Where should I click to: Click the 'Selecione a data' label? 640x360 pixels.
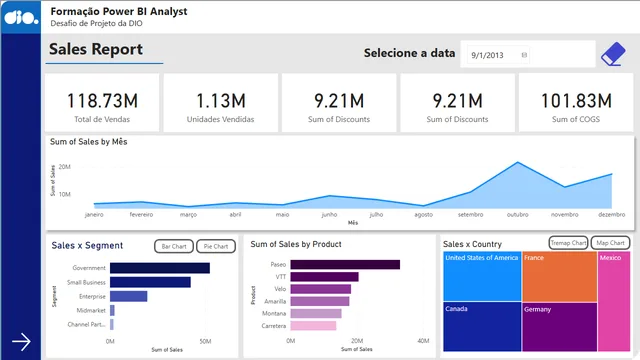[x=409, y=53]
